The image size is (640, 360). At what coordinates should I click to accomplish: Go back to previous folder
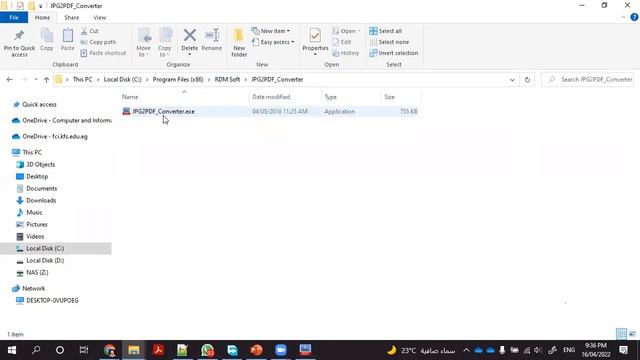click(9, 80)
